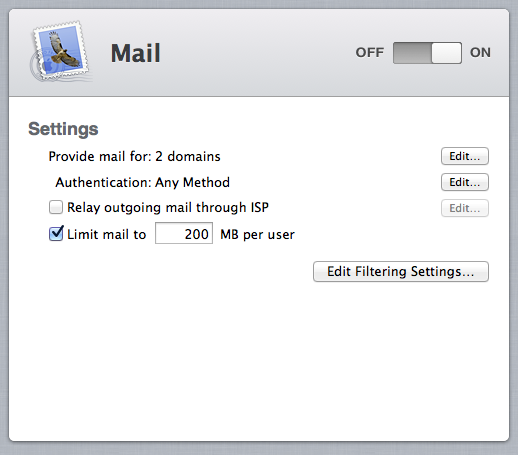This screenshot has height=455, width=518.
Task: Click the gray track of the Mail switch
Action: (x=412, y=53)
